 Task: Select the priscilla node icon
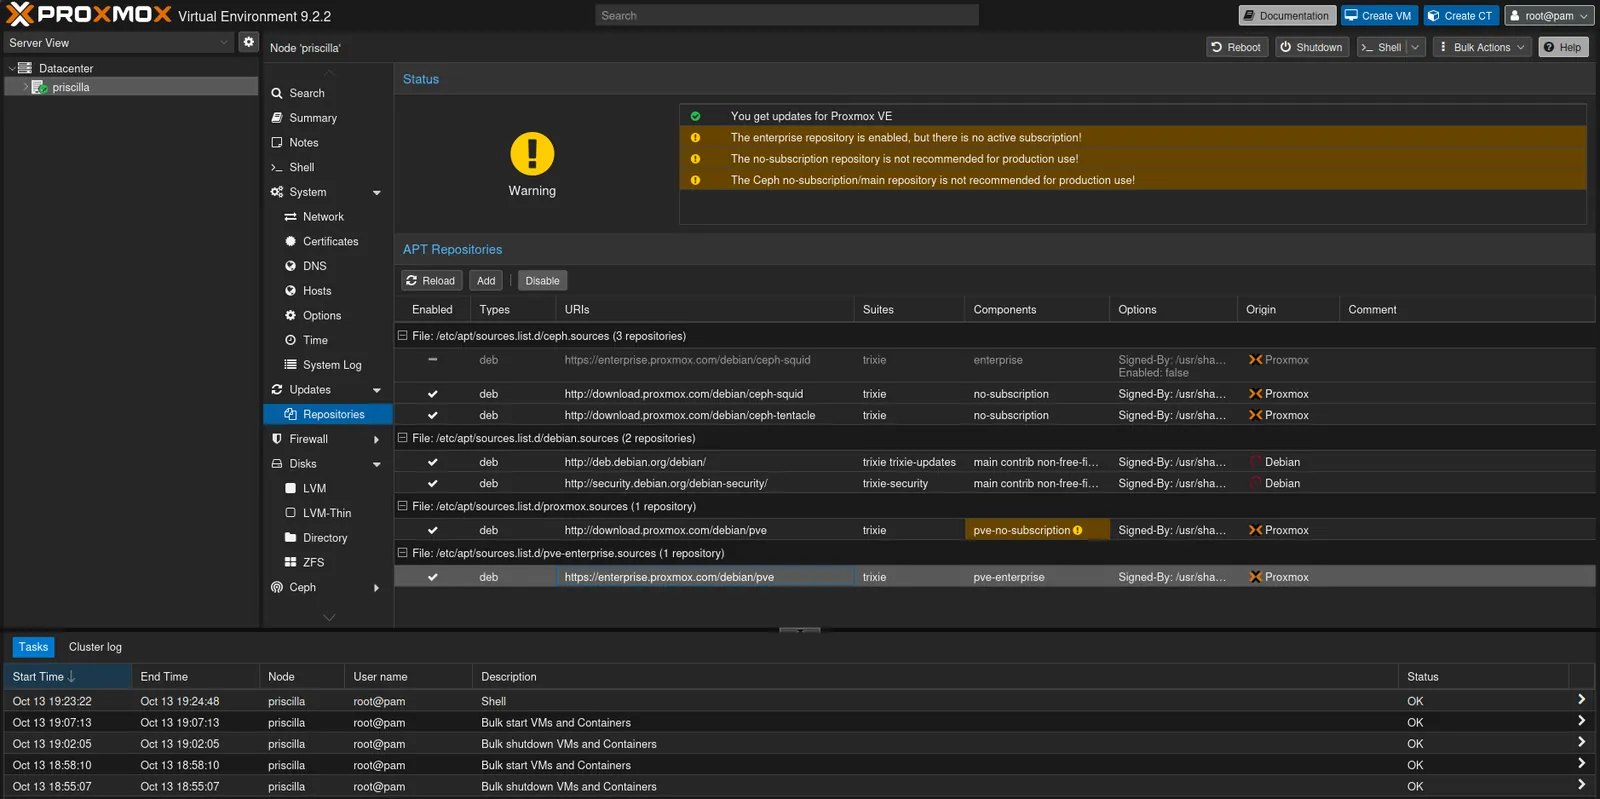(x=40, y=87)
